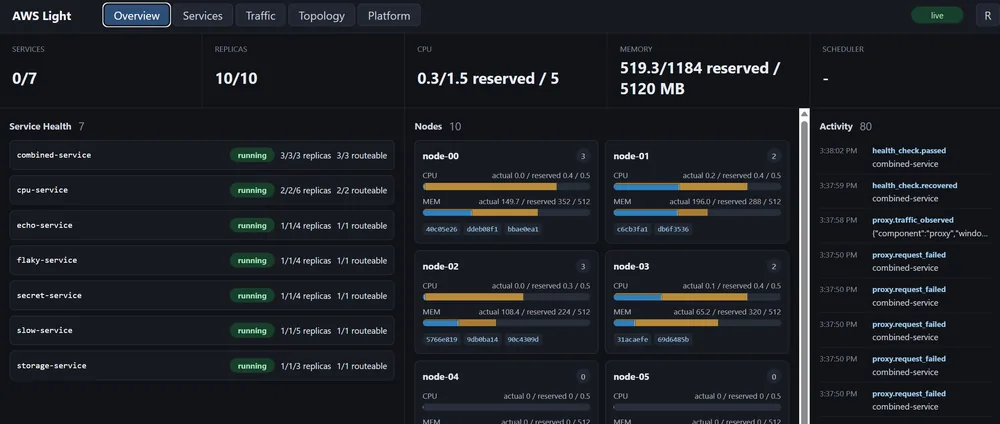The height and width of the screenshot is (424, 1000).
Task: Open the node-00 card title
Action: click(x=440, y=156)
